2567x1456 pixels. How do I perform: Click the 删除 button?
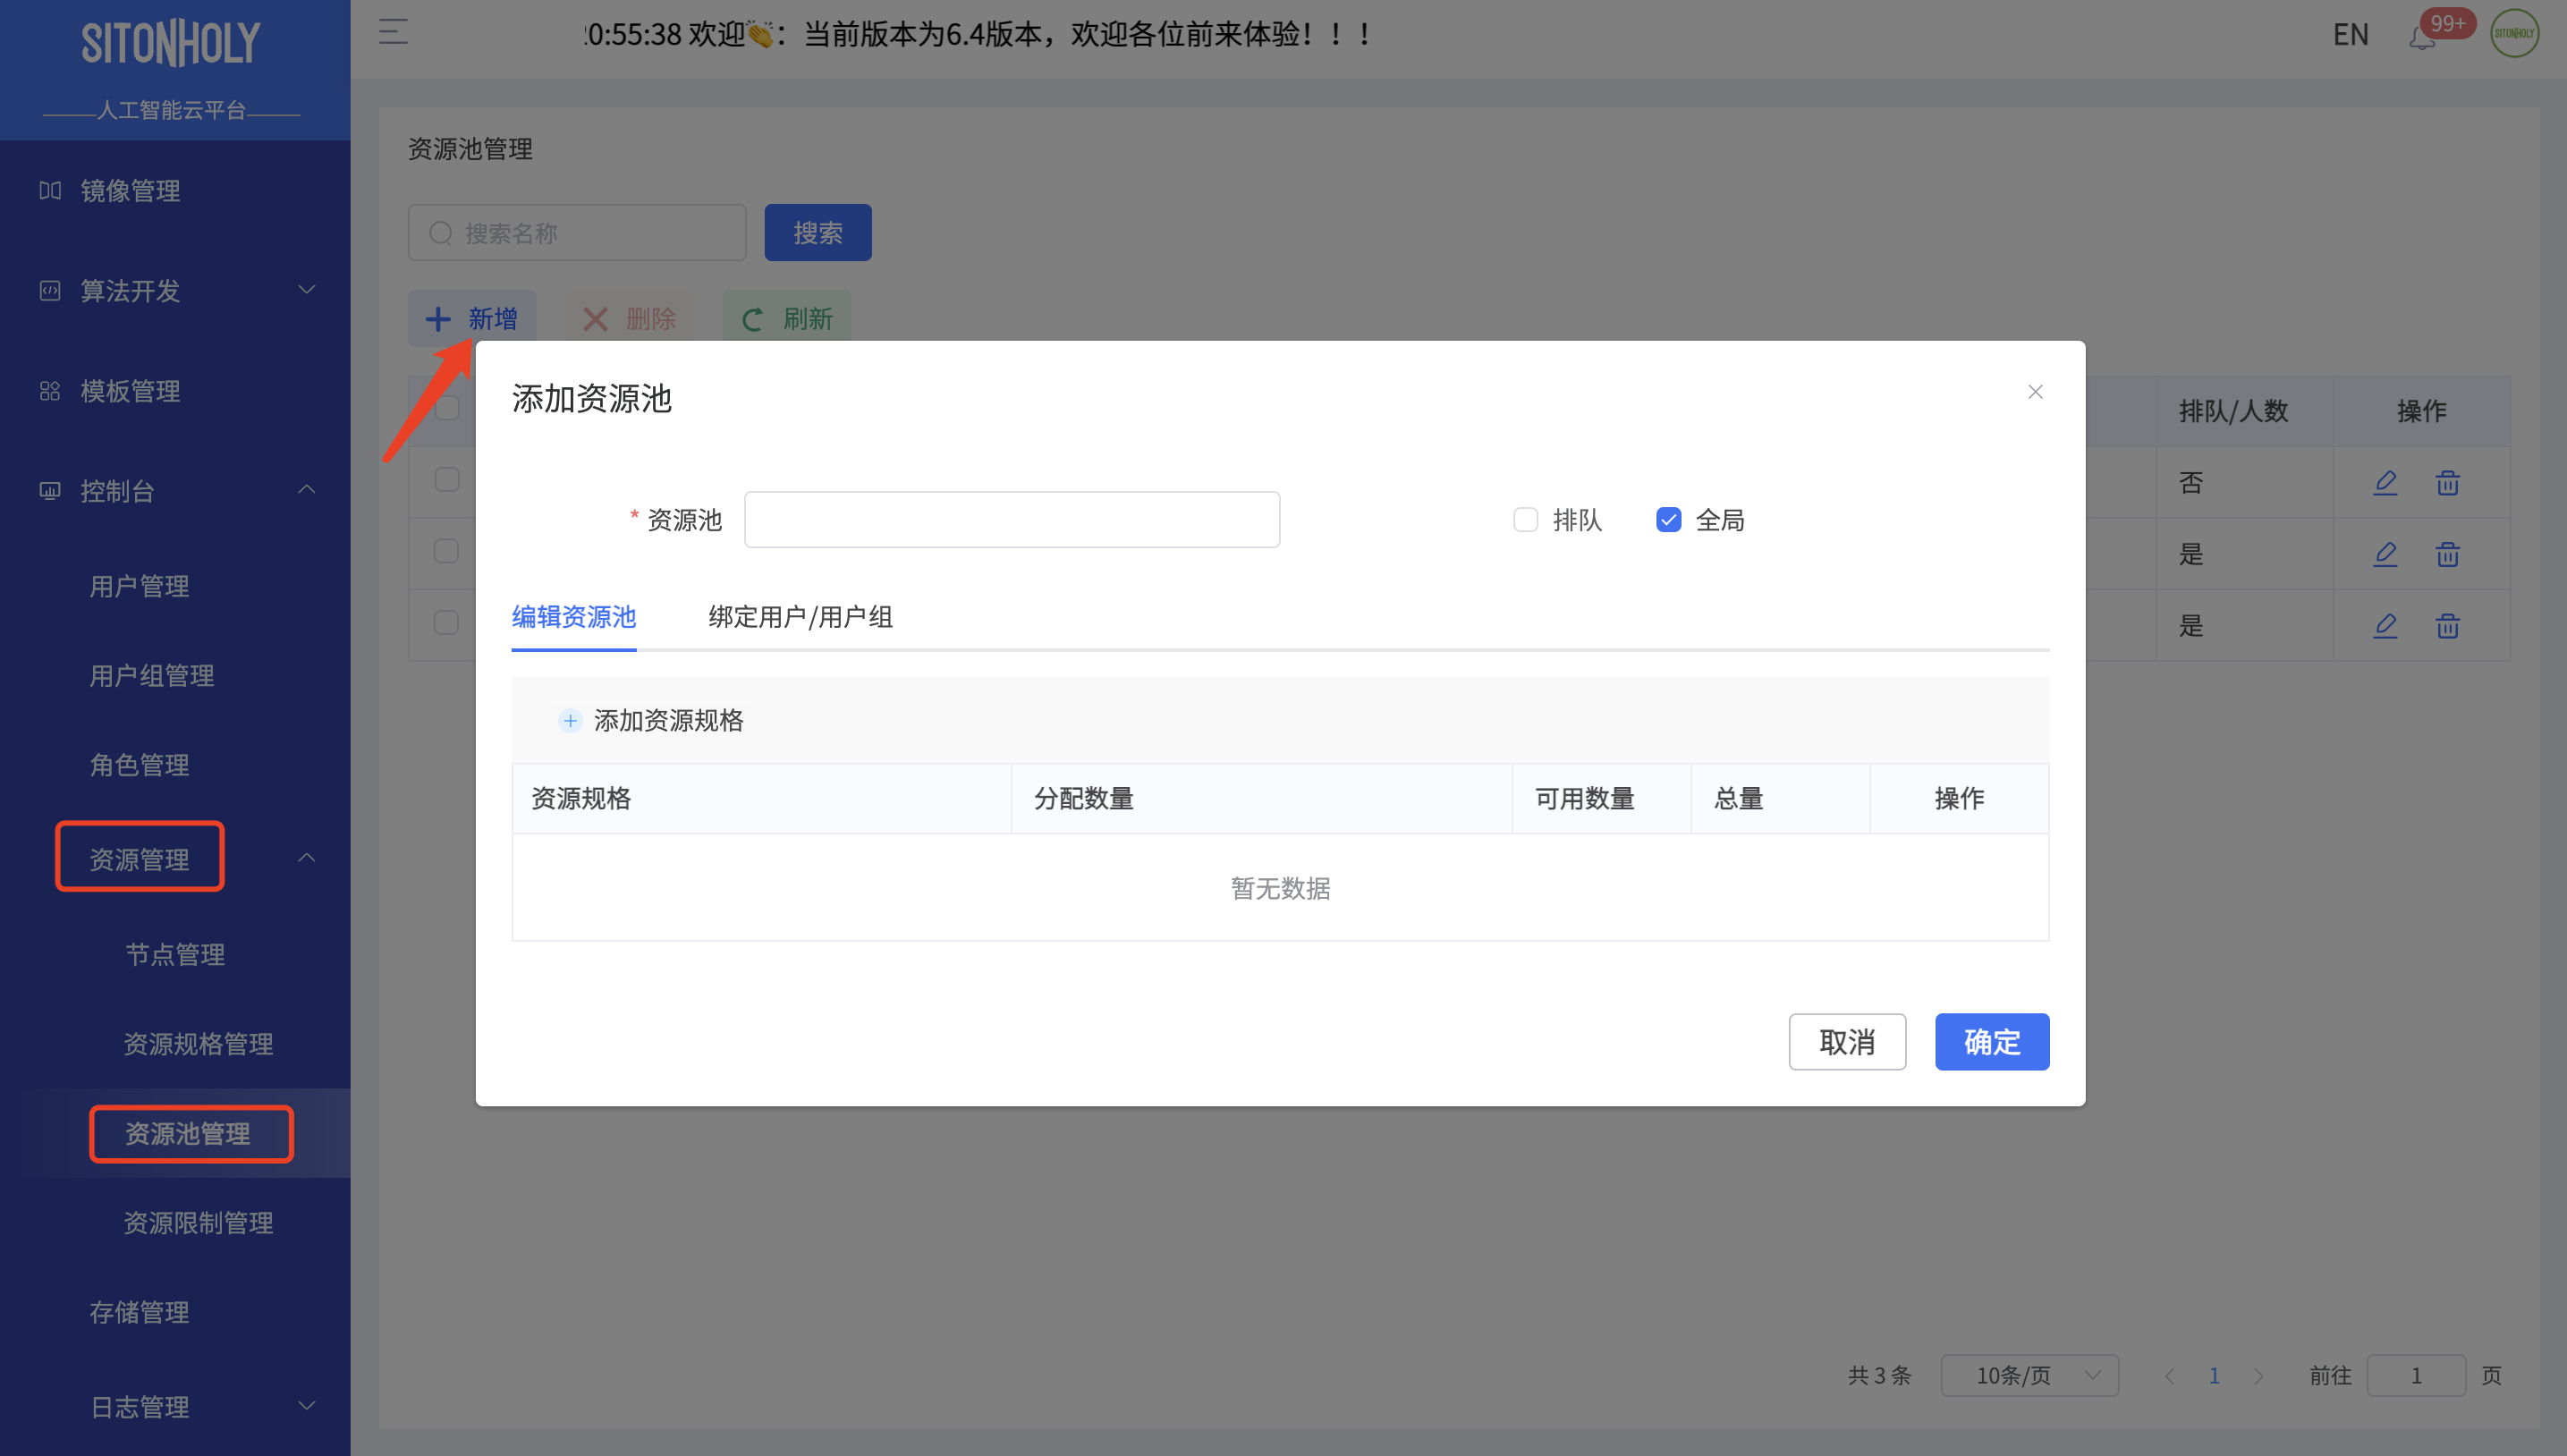(629, 319)
